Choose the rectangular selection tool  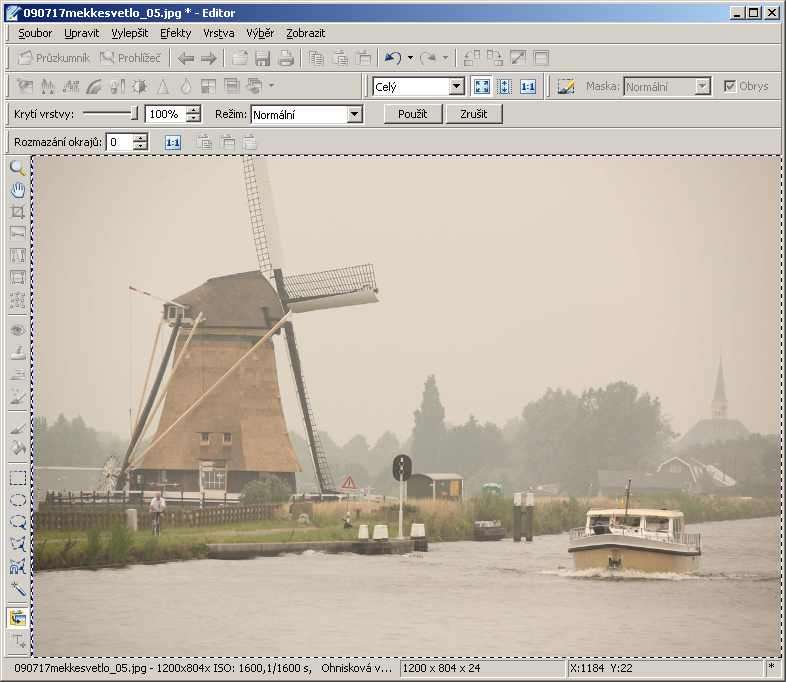coord(18,478)
